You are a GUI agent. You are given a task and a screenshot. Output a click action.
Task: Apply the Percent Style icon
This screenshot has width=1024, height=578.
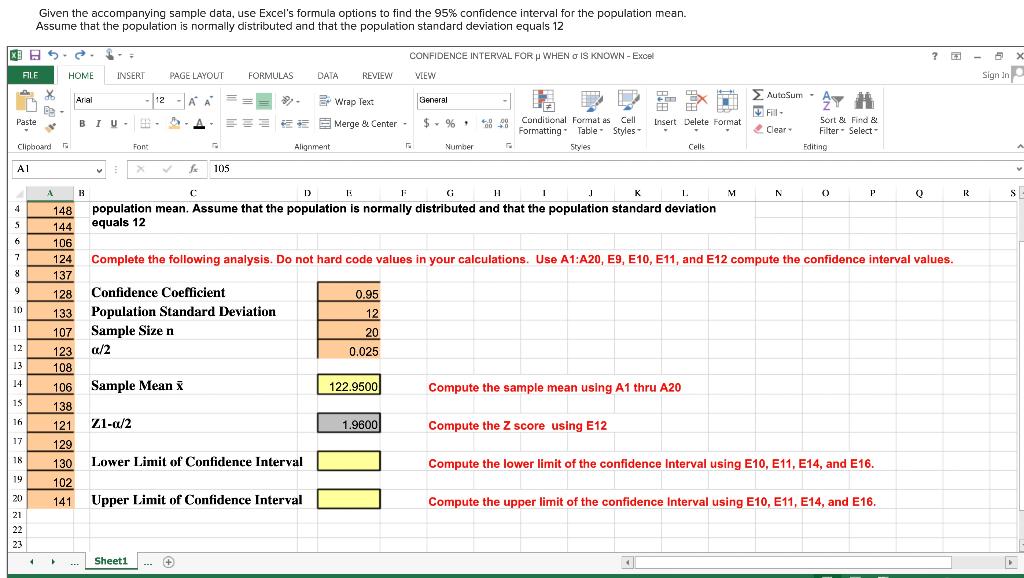[x=449, y=122]
